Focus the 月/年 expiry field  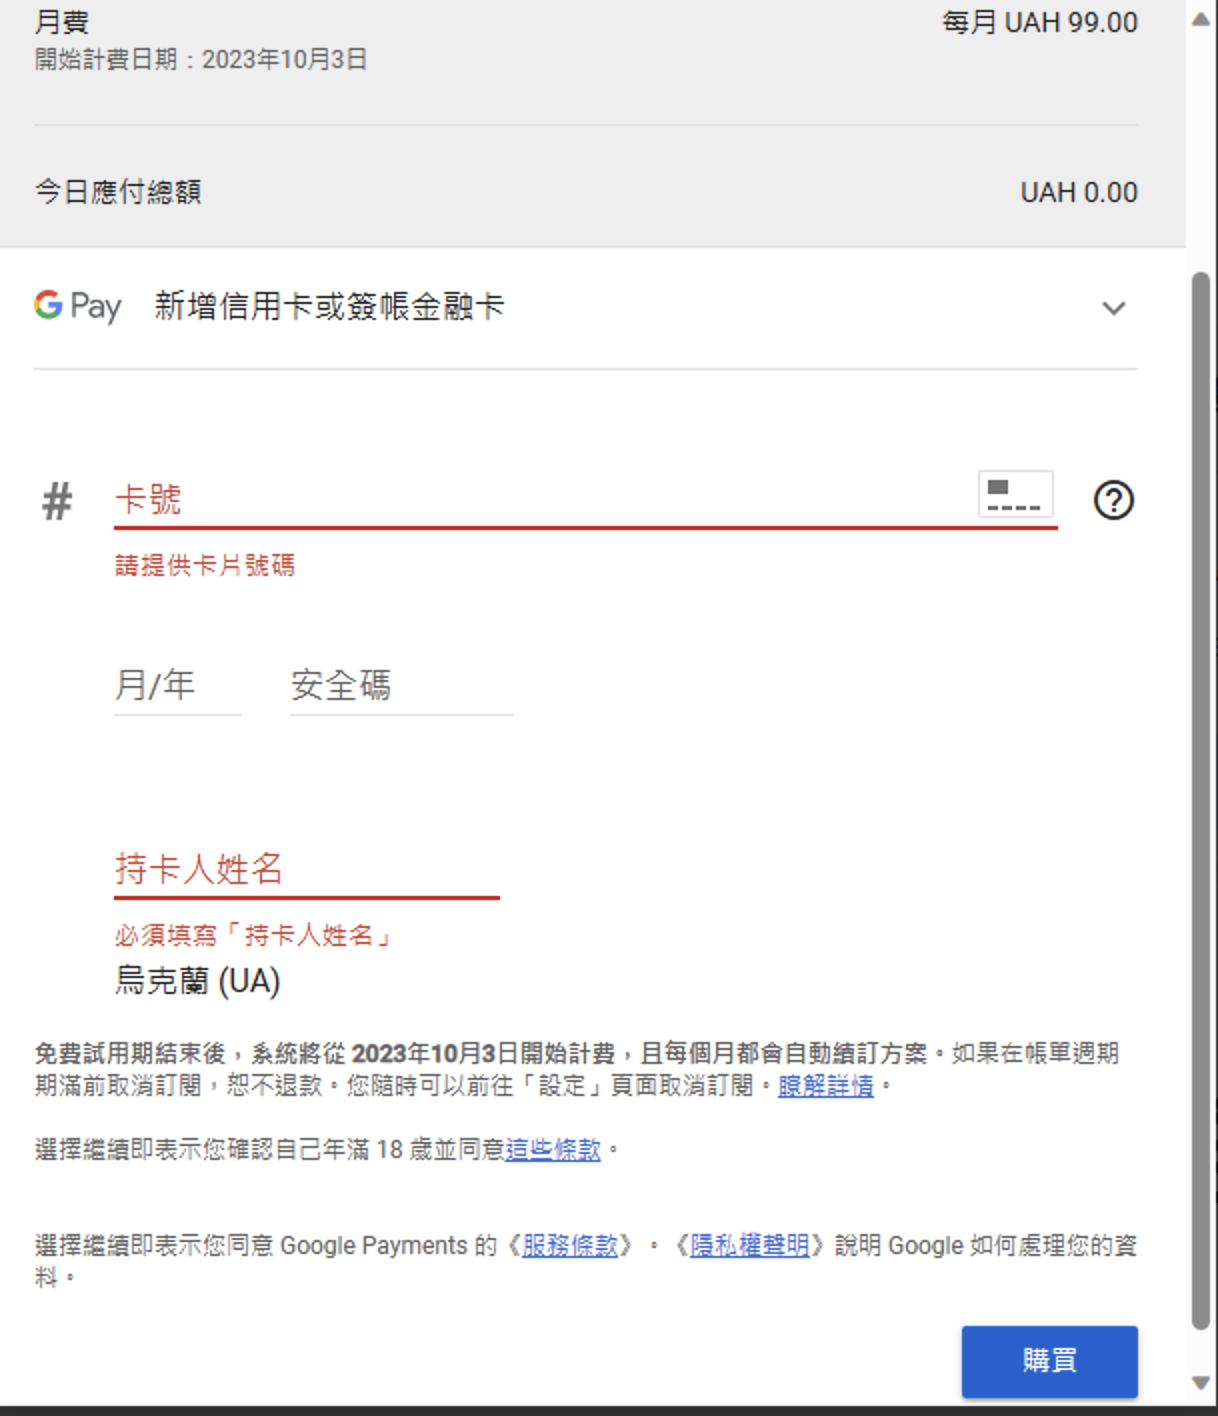coord(177,686)
